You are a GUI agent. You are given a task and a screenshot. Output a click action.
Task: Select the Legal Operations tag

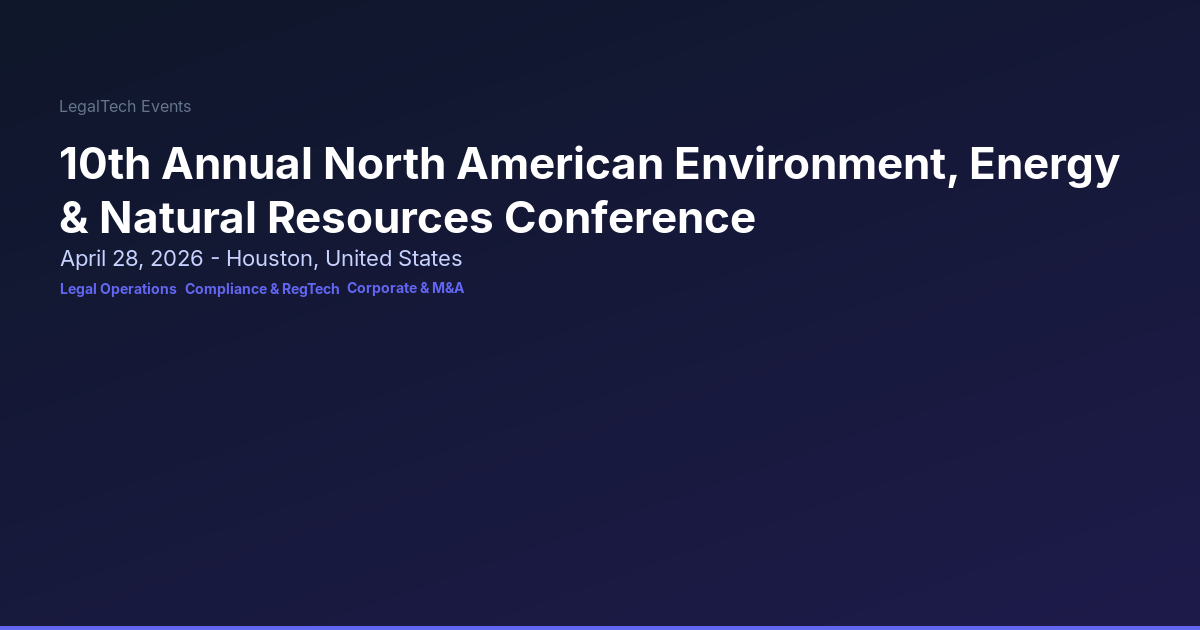[x=118, y=289]
